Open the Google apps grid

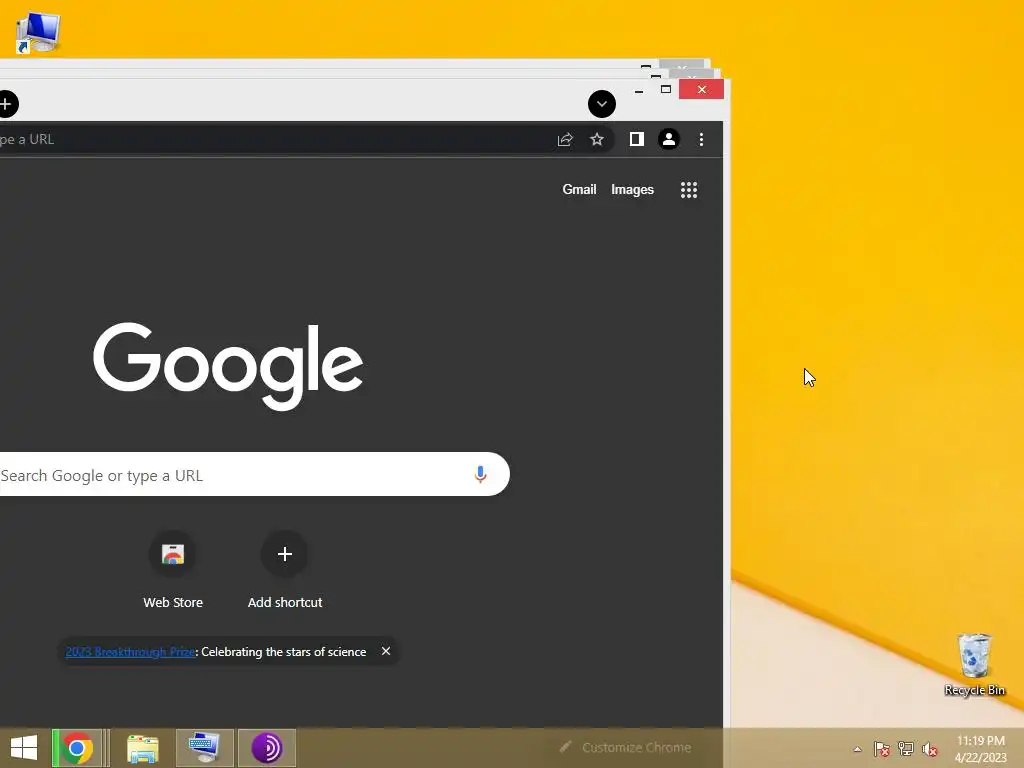[x=689, y=190]
